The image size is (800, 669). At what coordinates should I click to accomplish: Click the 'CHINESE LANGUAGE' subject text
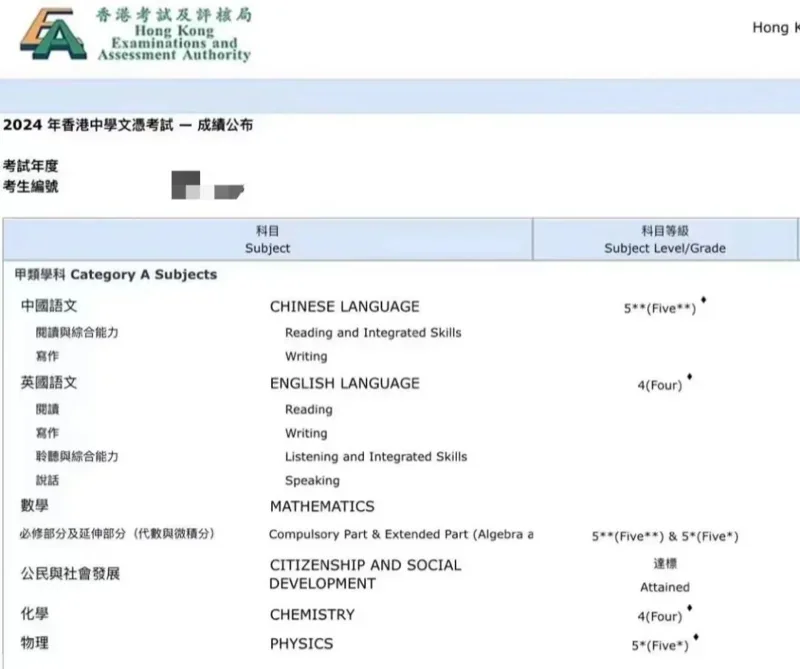344,307
